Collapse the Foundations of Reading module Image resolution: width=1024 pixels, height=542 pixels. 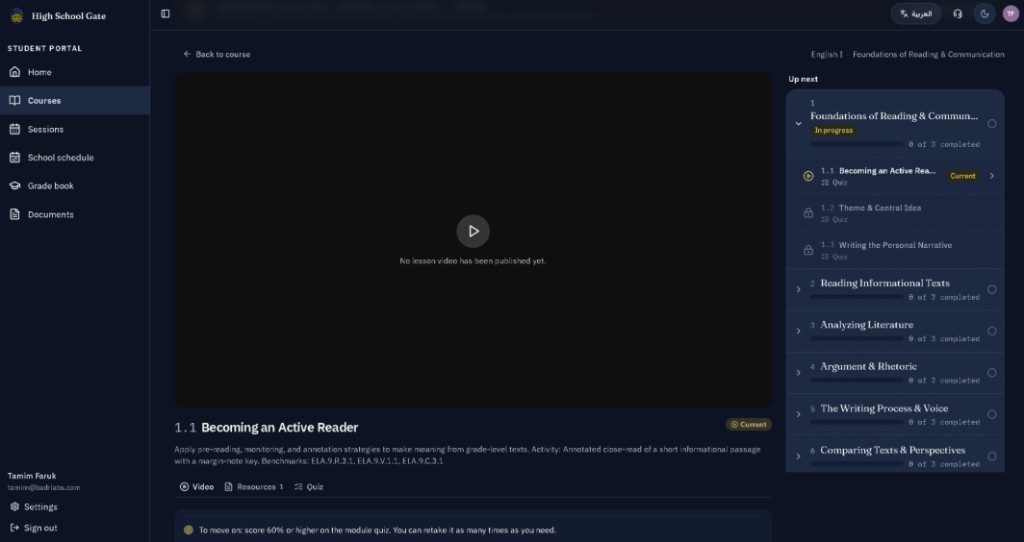pyautogui.click(x=798, y=123)
